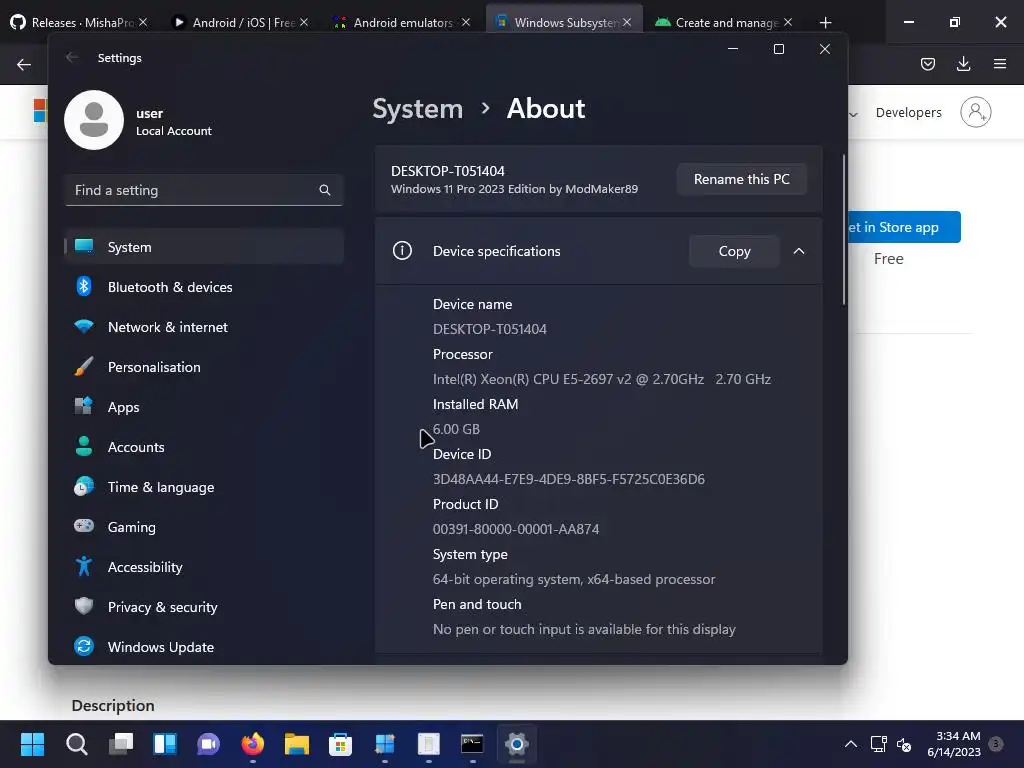
Task: Copy the device specifications
Action: [735, 251]
